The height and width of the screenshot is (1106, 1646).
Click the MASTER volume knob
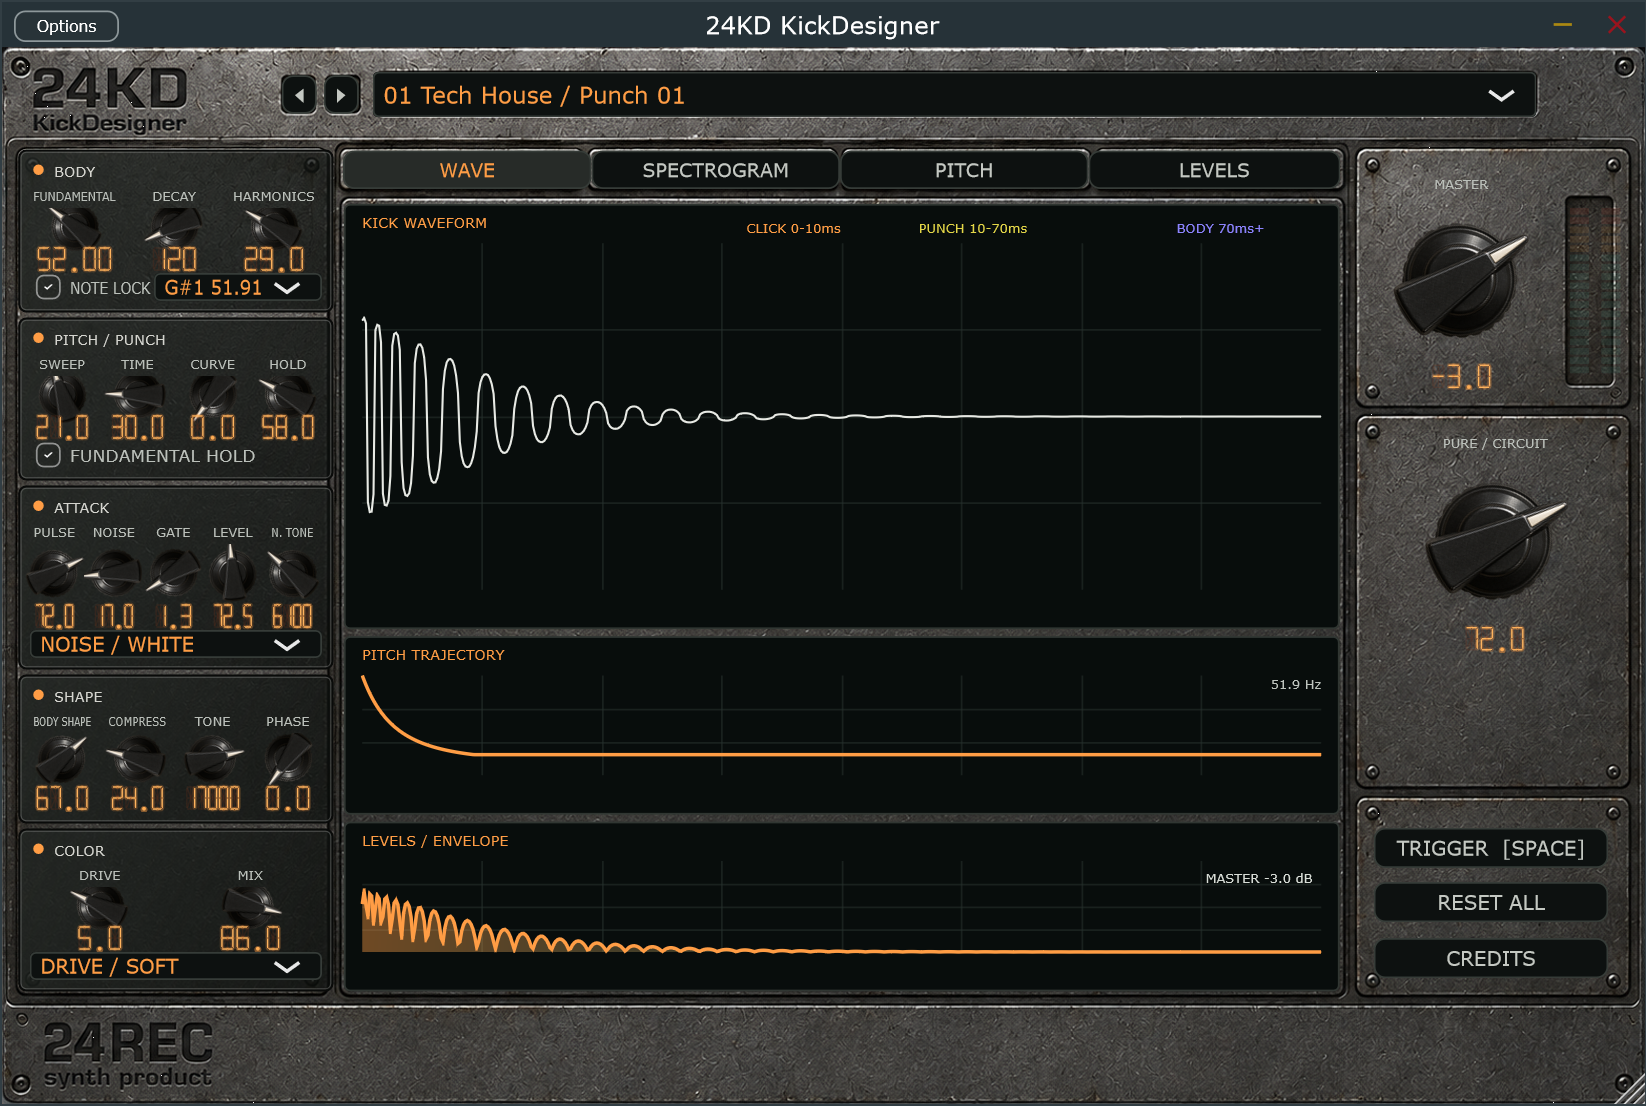[1459, 280]
